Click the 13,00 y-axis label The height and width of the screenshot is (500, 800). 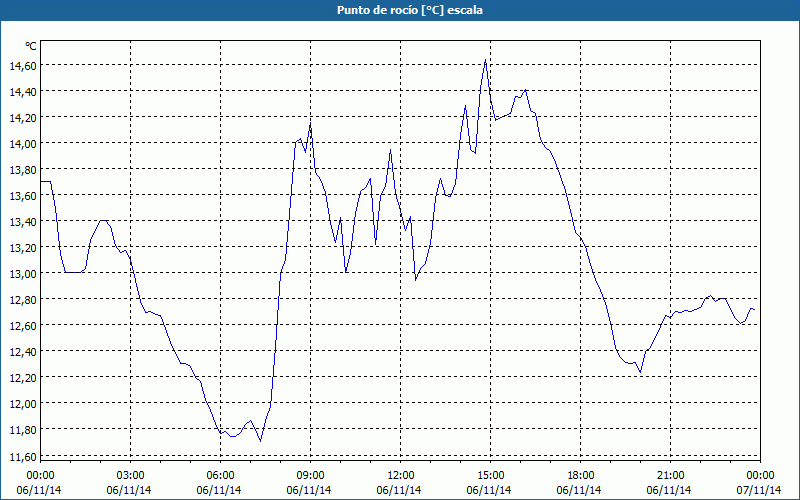[23, 273]
